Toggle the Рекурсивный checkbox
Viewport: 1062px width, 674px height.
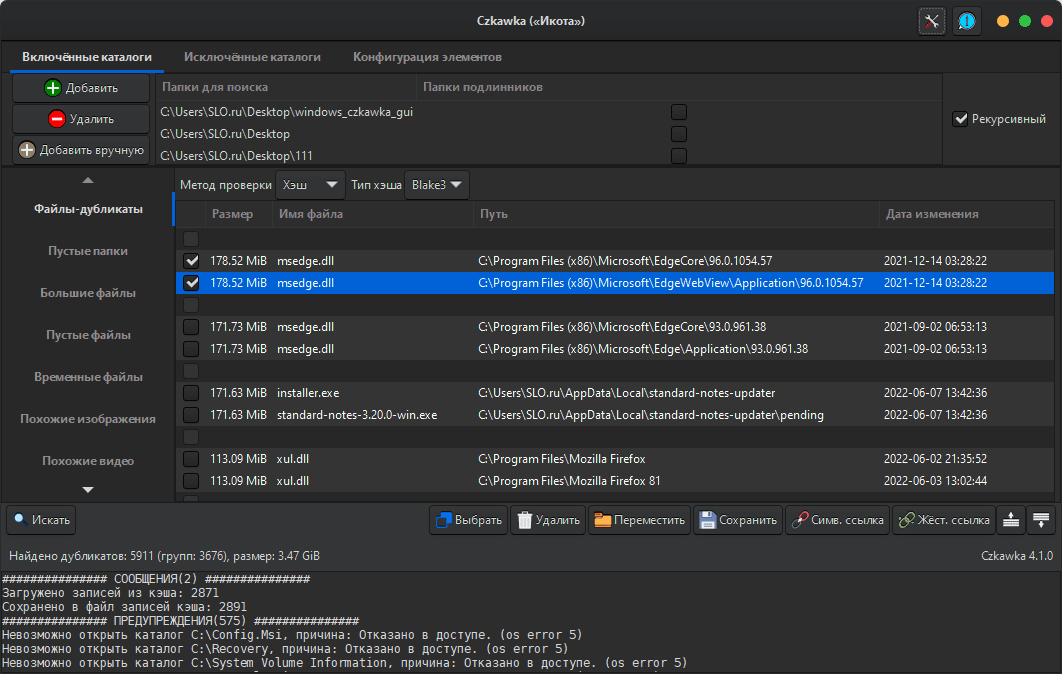pos(961,119)
